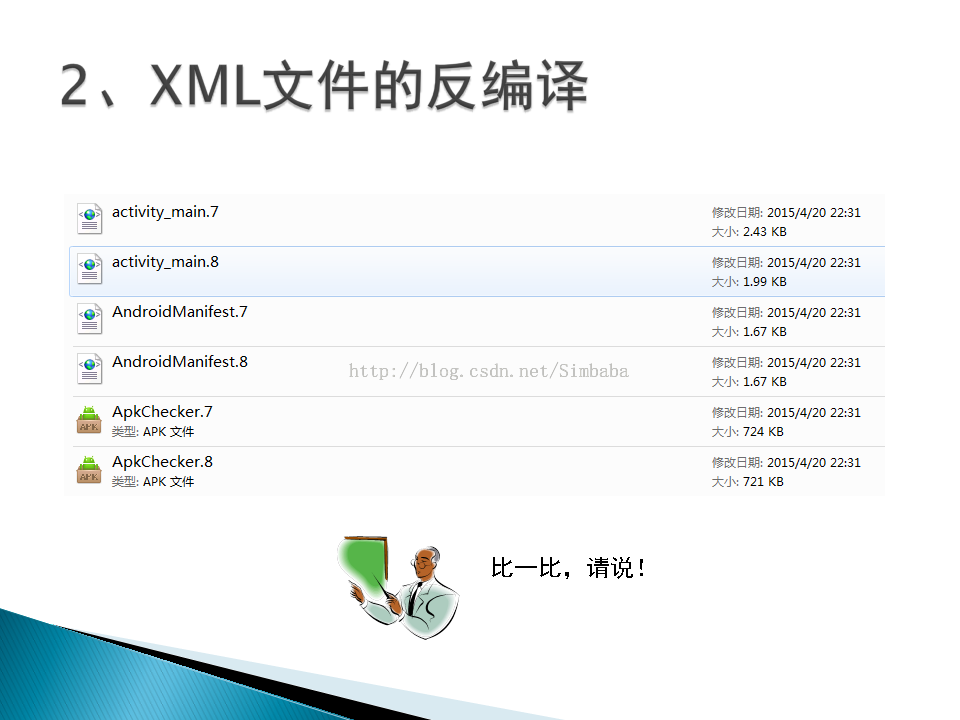The width and height of the screenshot is (960, 720).
Task: Click the ApkChecker.8 file name
Action: pyautogui.click(x=162, y=462)
